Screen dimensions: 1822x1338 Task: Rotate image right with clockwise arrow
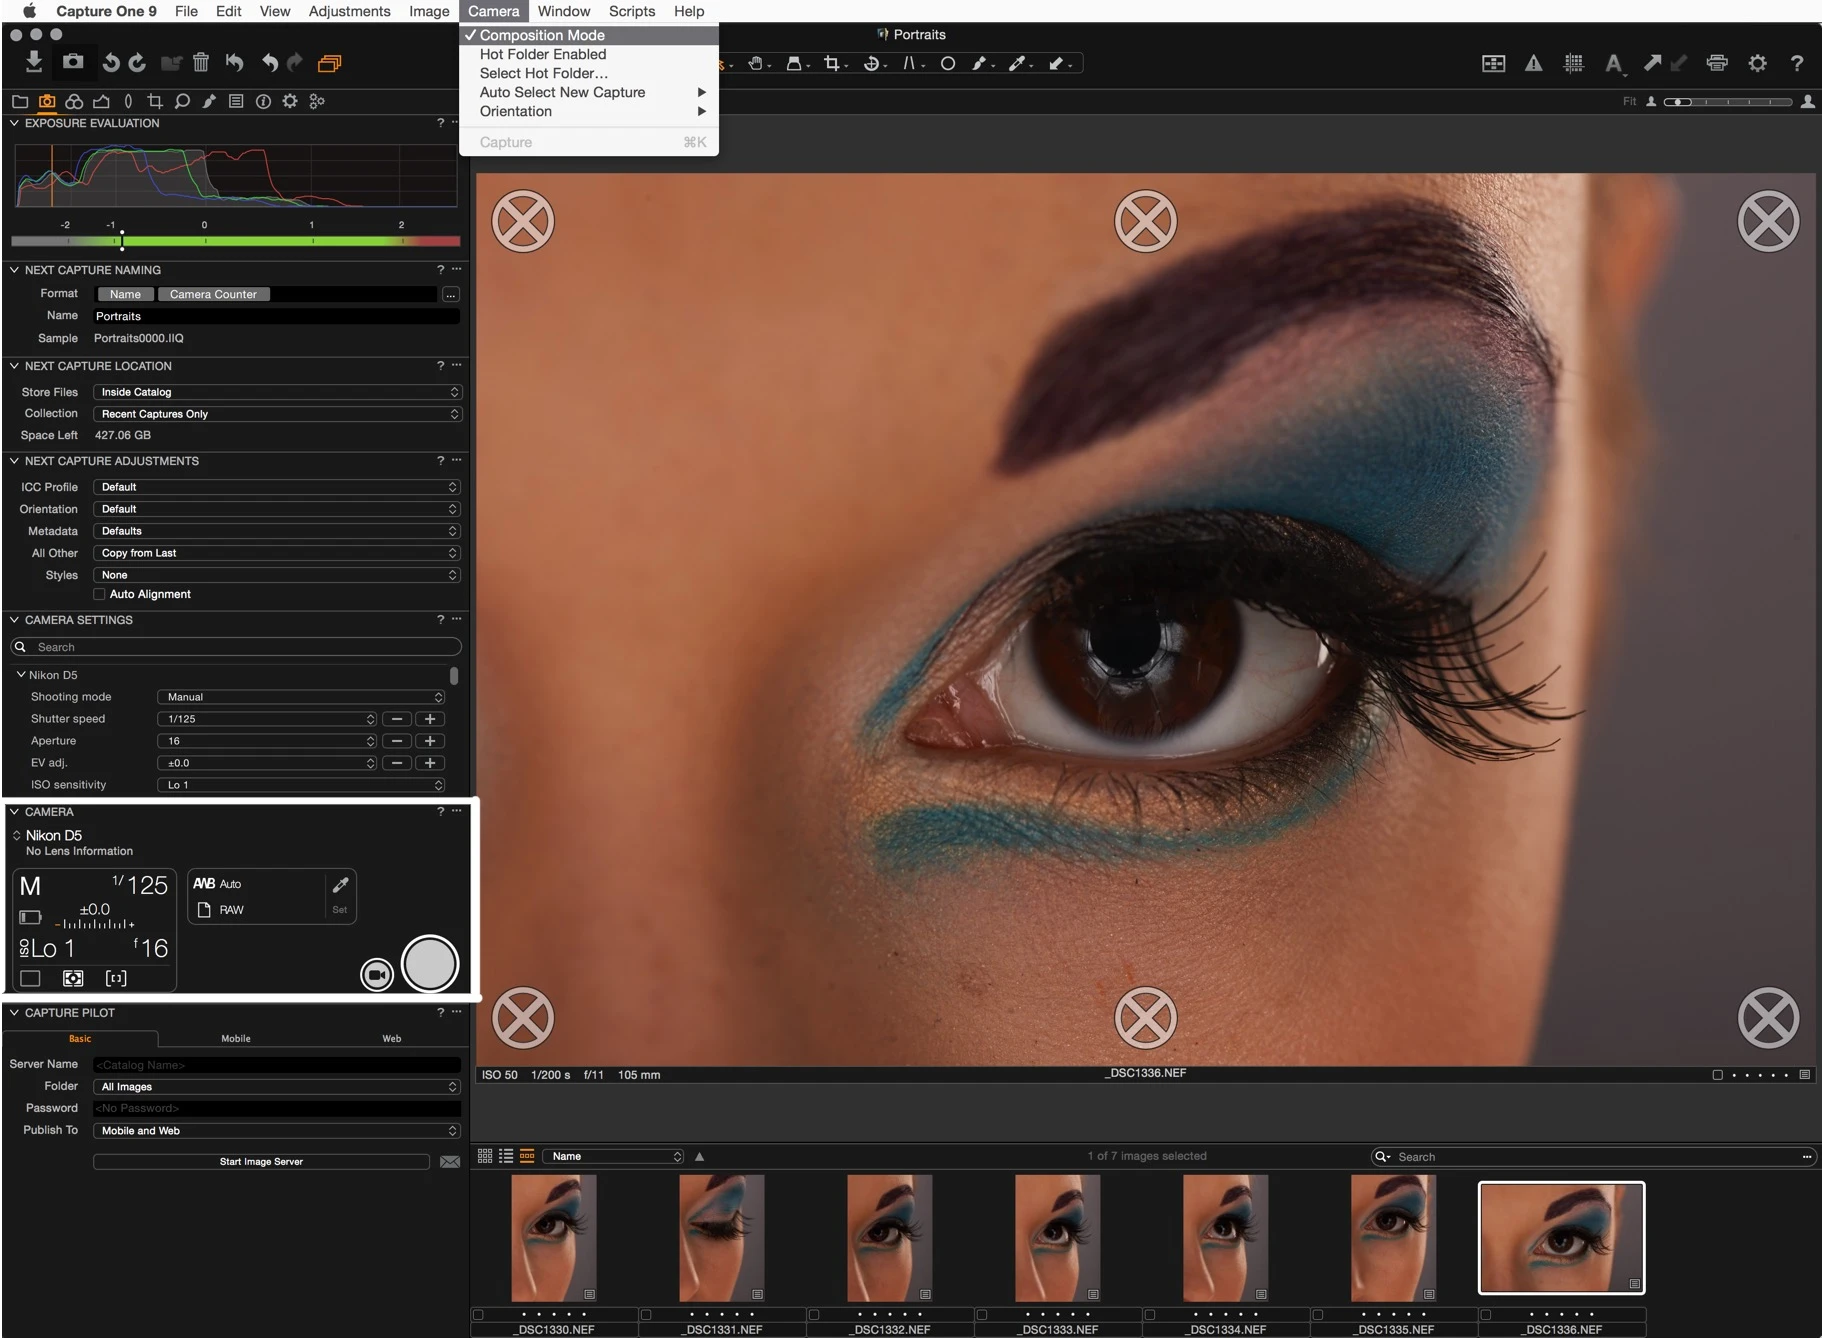138,63
